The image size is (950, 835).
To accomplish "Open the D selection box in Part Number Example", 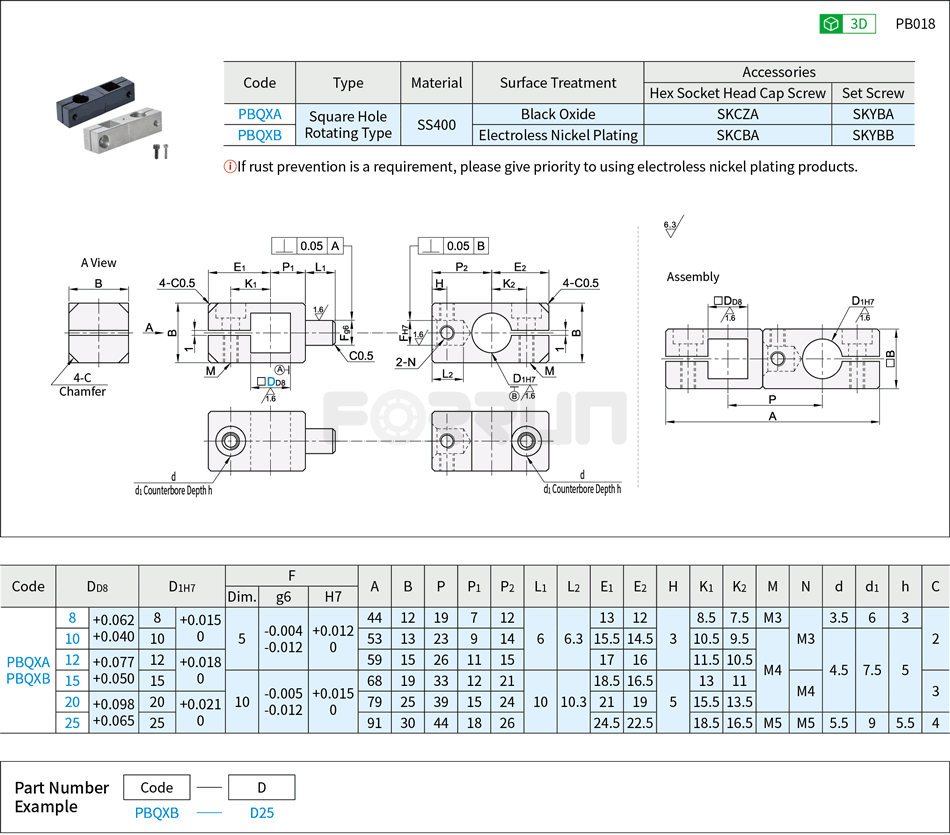I will tap(262, 787).
